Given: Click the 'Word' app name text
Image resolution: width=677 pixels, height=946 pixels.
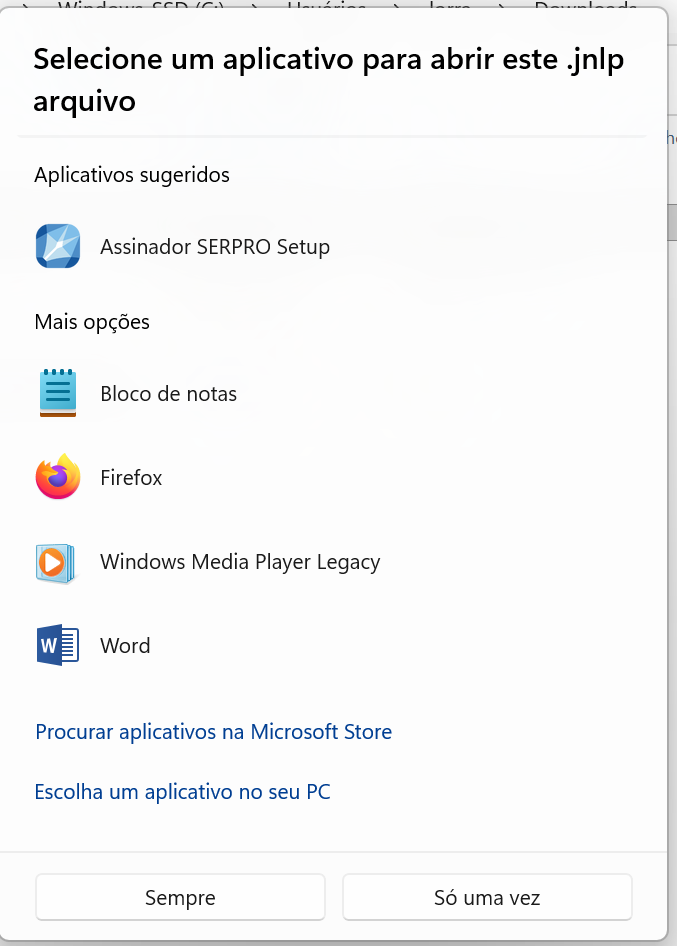Looking at the screenshot, I should (125, 646).
